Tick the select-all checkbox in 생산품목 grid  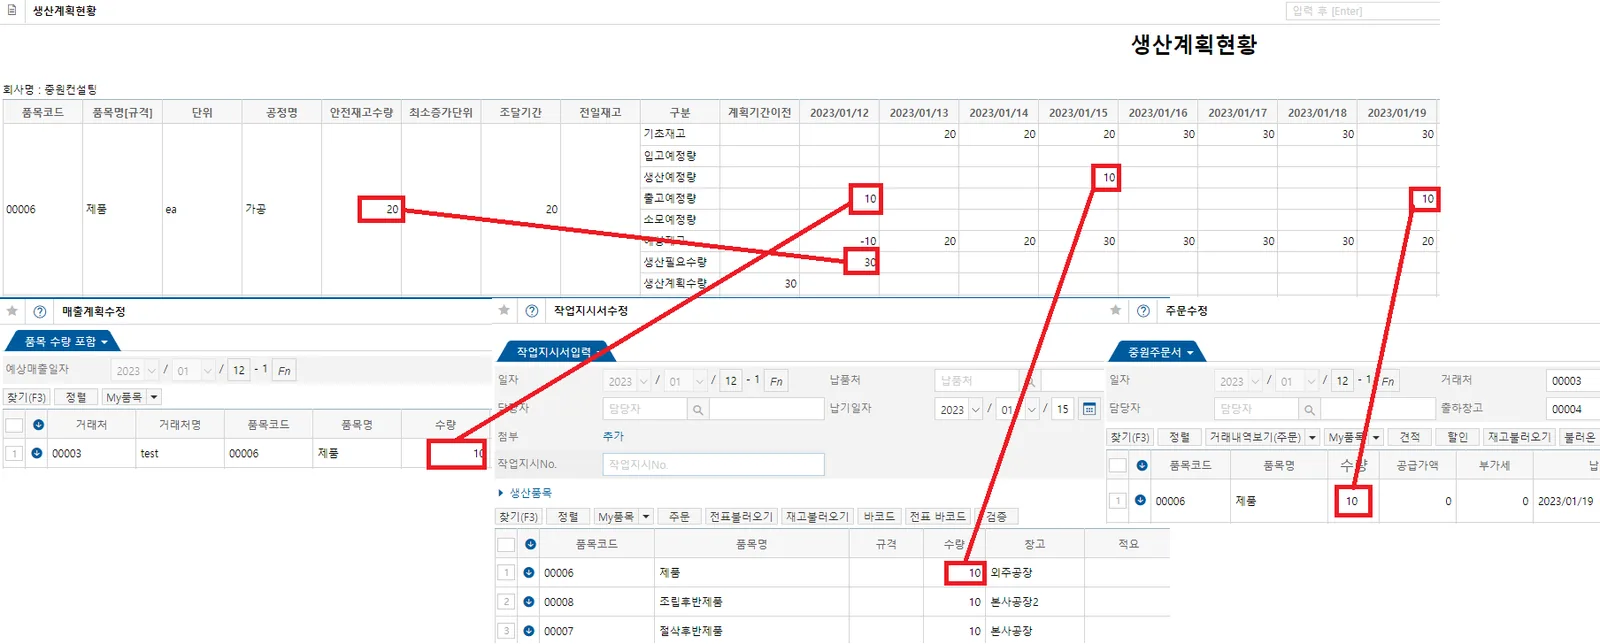506,545
